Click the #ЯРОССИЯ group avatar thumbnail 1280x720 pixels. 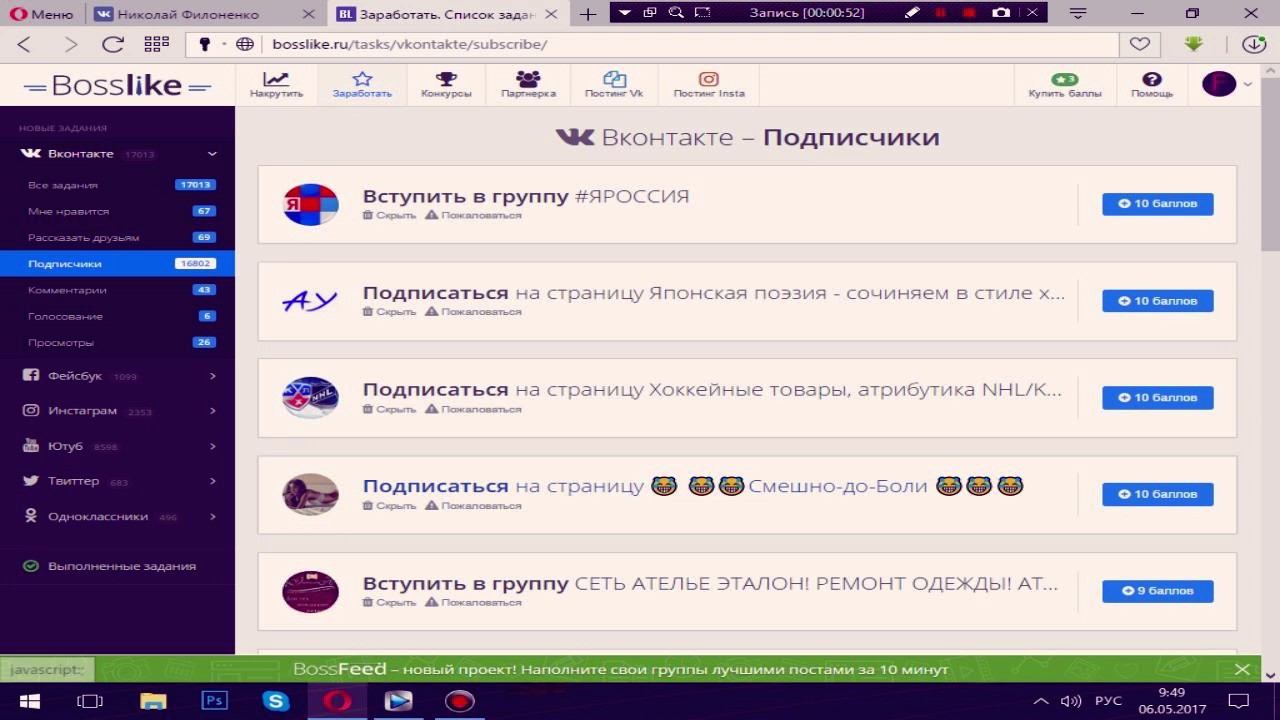[310, 204]
